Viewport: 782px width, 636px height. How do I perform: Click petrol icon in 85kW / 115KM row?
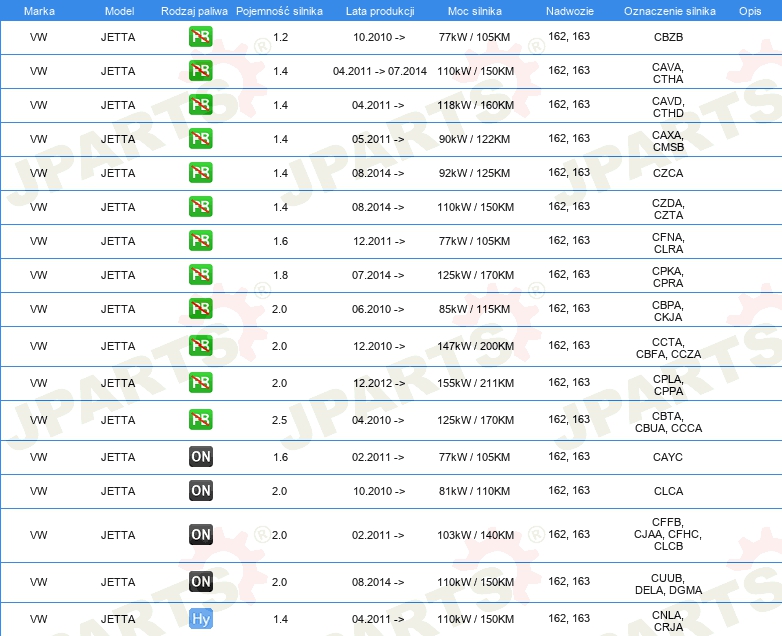[200, 308]
